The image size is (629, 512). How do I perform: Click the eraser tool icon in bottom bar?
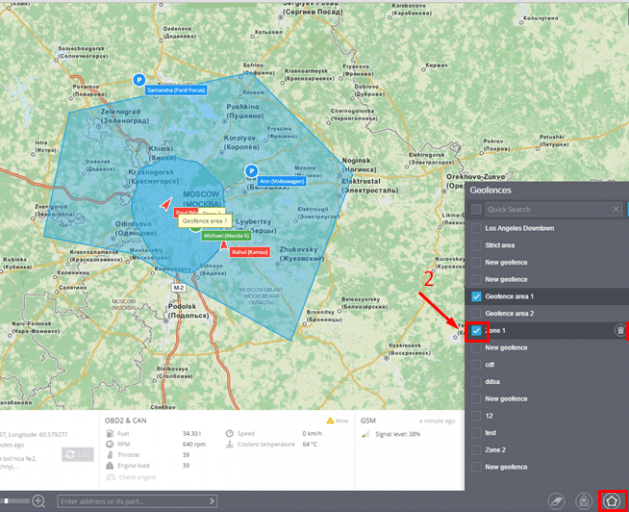pos(556,501)
